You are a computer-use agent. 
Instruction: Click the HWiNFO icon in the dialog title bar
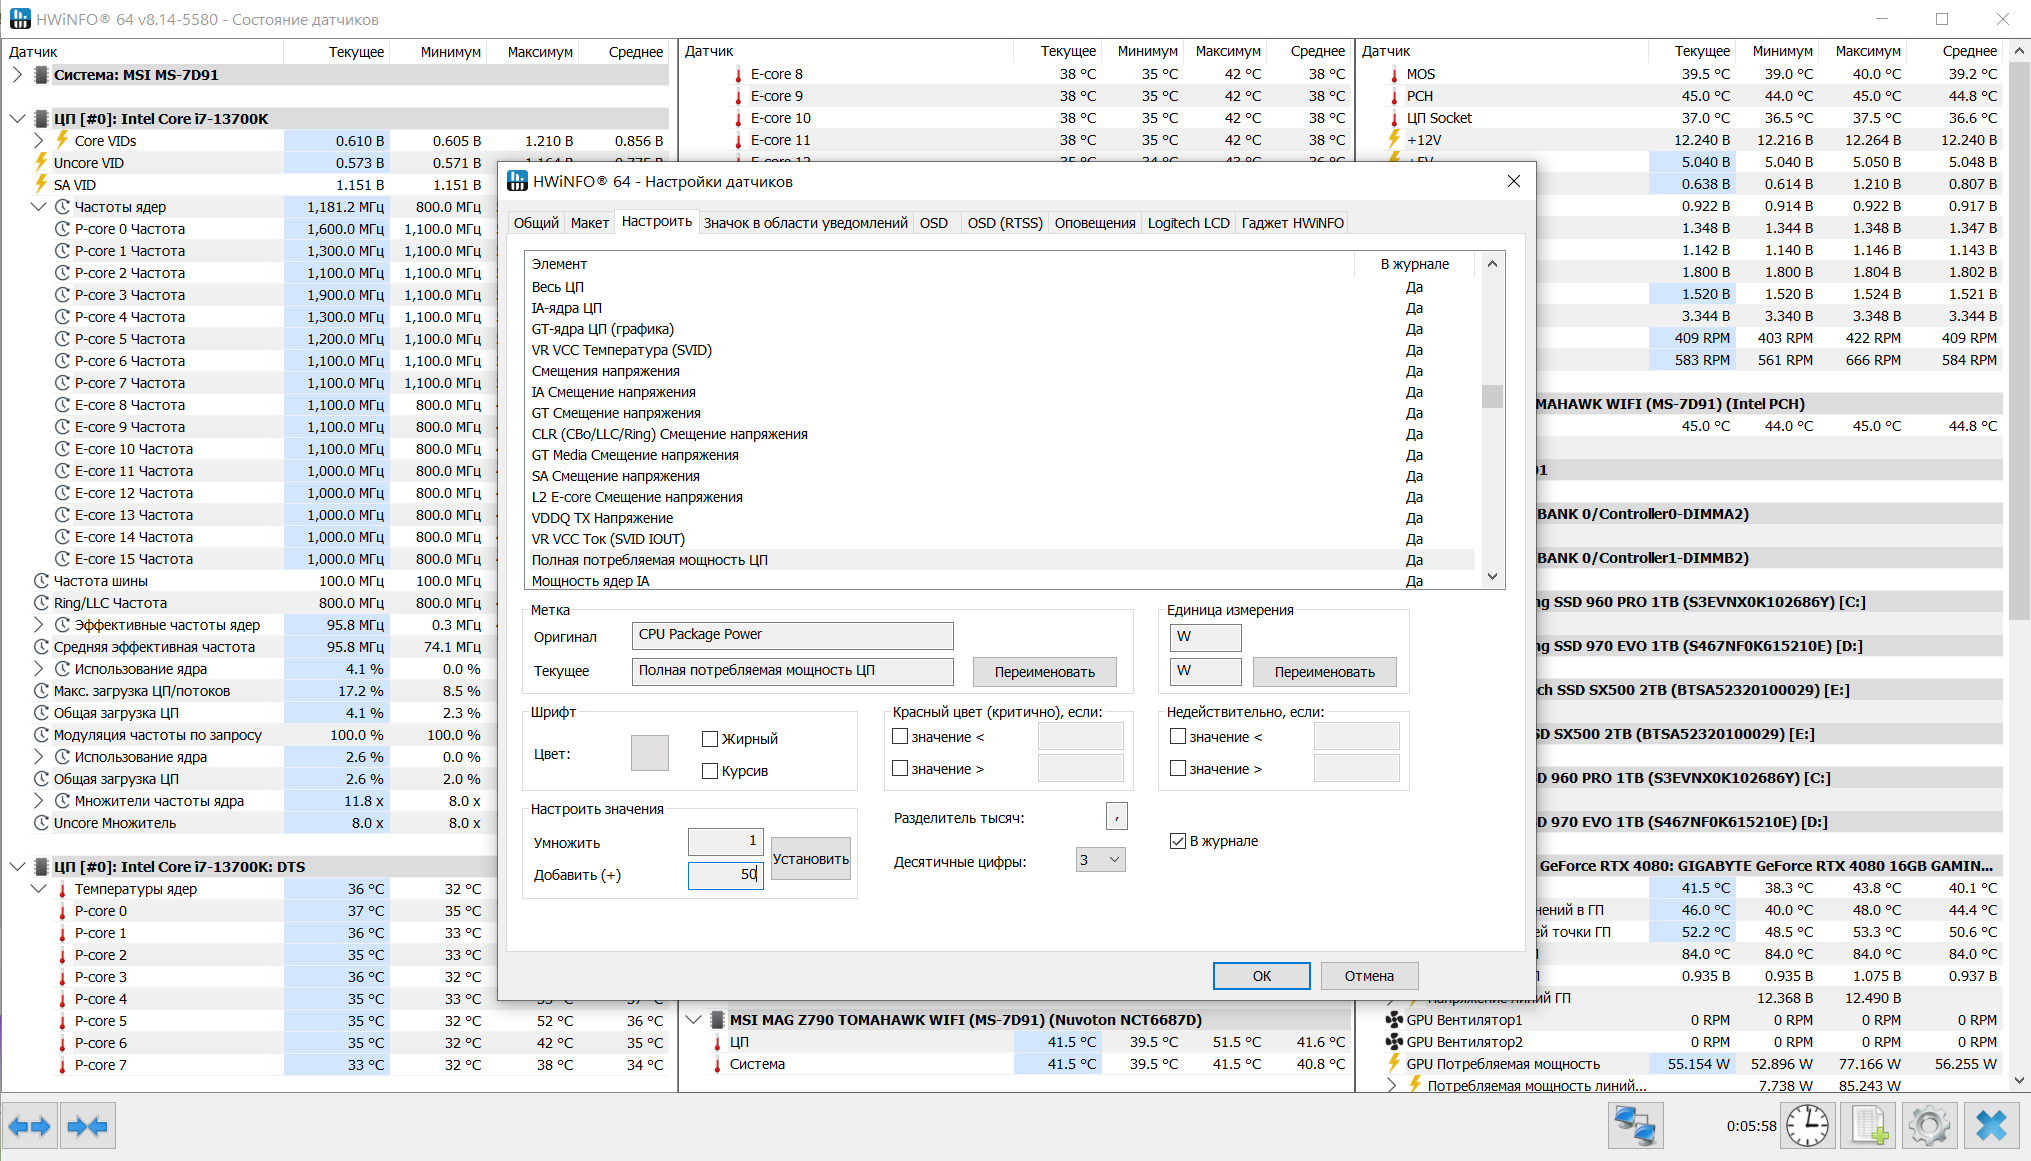[x=517, y=181]
